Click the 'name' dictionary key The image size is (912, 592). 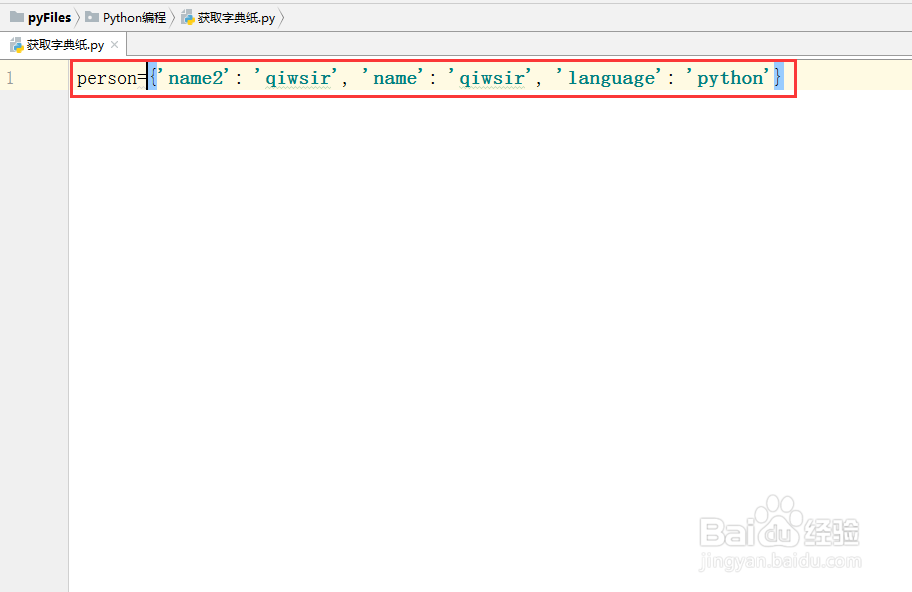[394, 77]
